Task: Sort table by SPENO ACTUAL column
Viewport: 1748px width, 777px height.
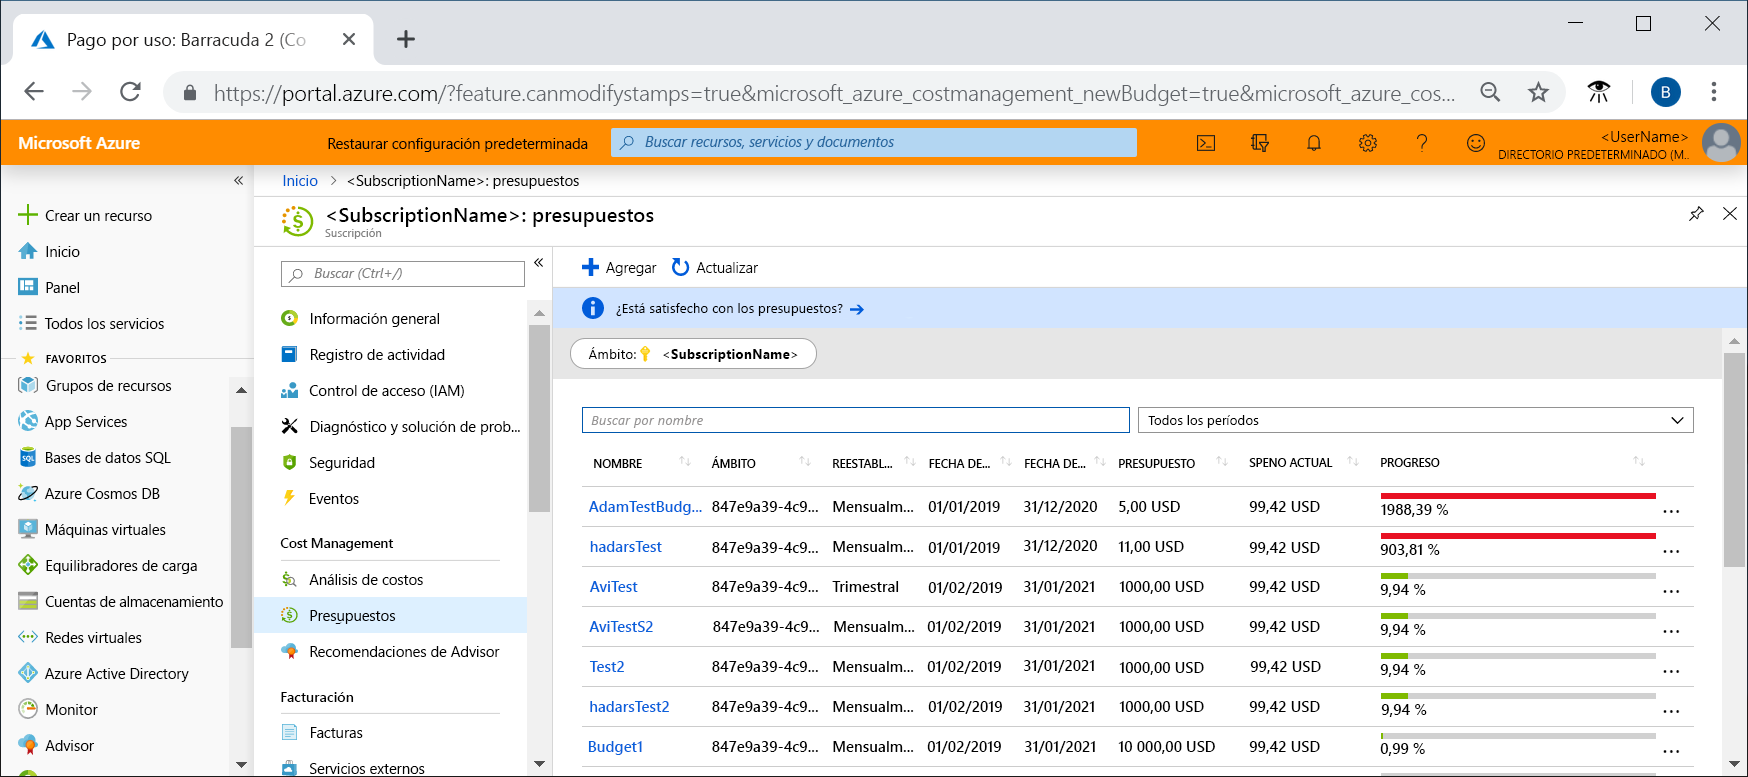Action: coord(1290,463)
